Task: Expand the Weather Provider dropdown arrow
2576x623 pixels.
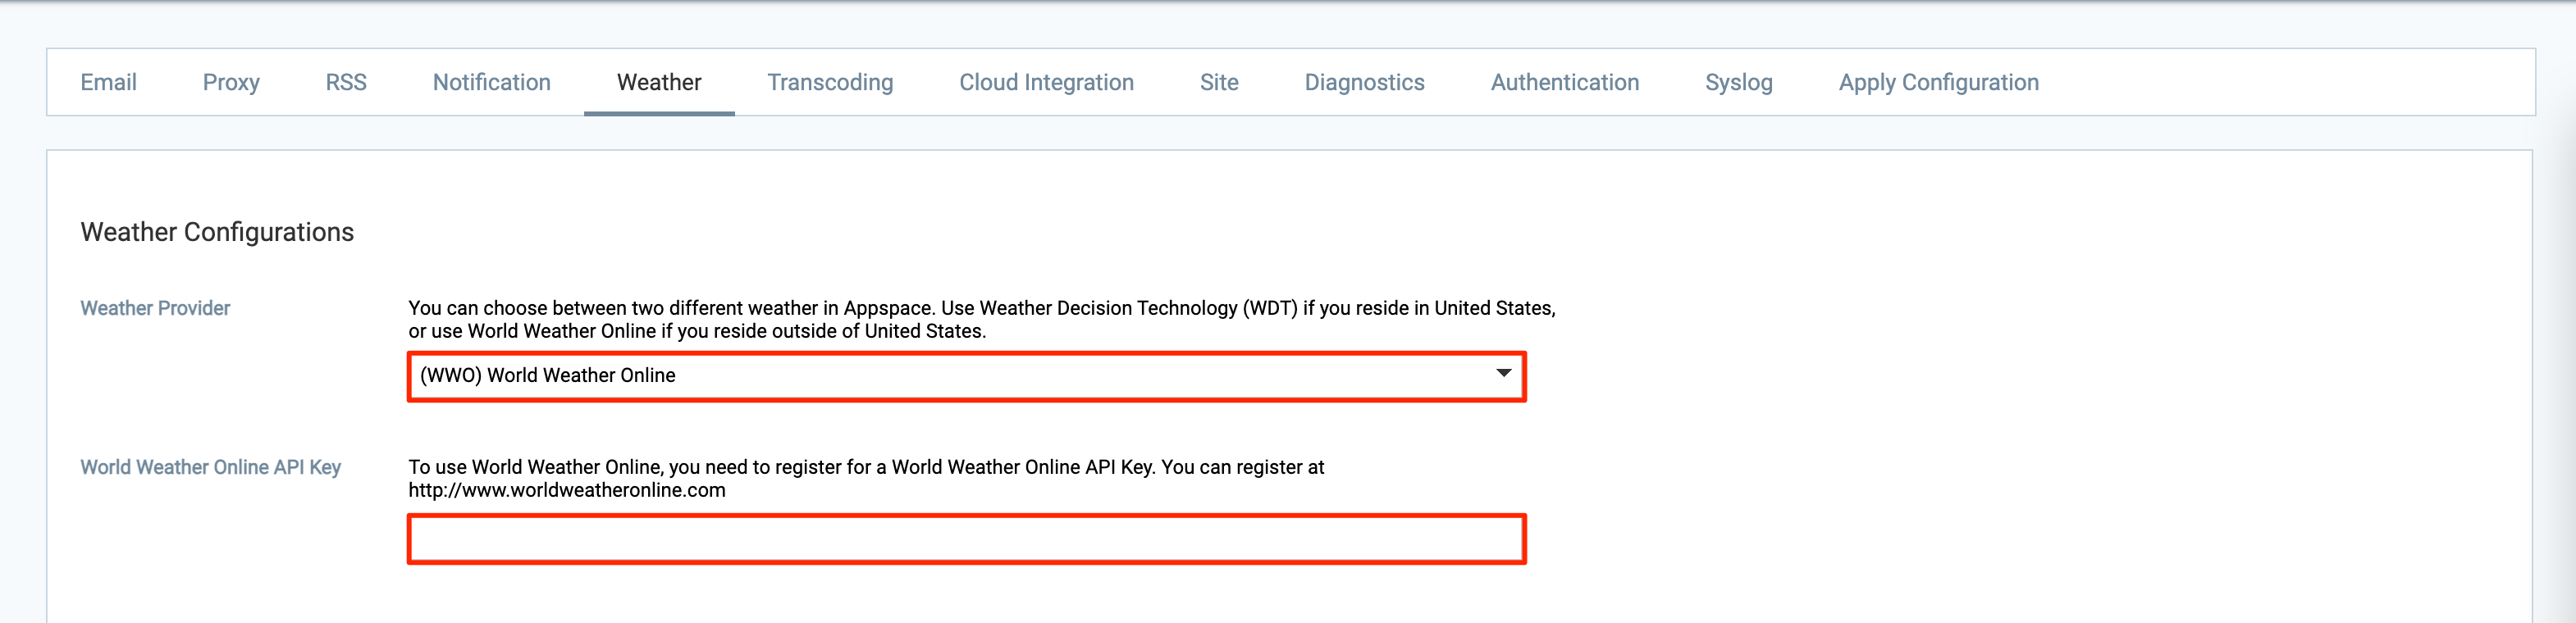Action: point(1503,373)
